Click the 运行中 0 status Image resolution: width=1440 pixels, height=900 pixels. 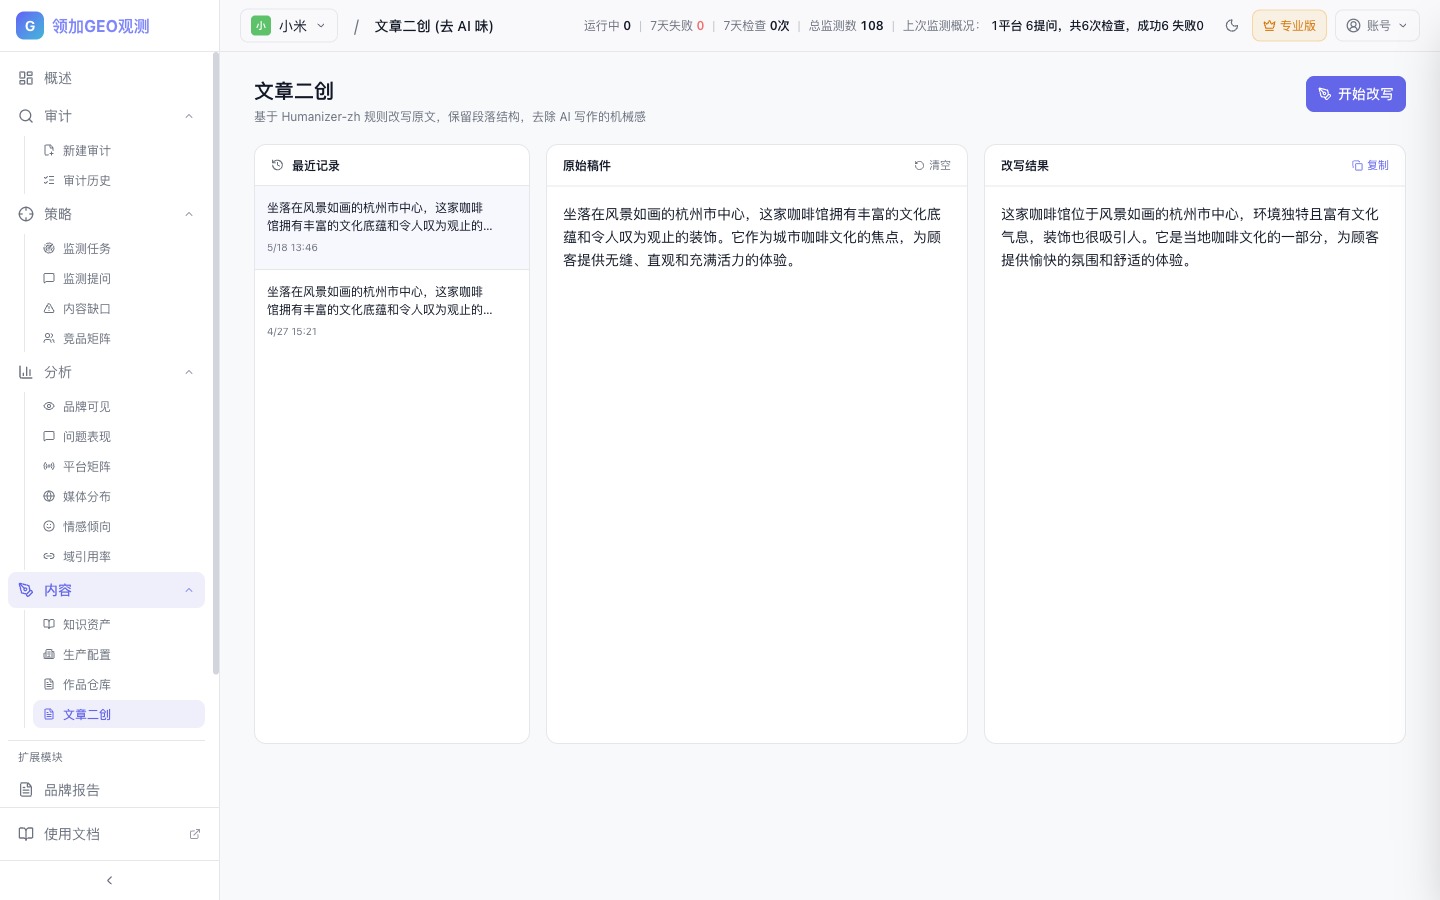point(607,26)
